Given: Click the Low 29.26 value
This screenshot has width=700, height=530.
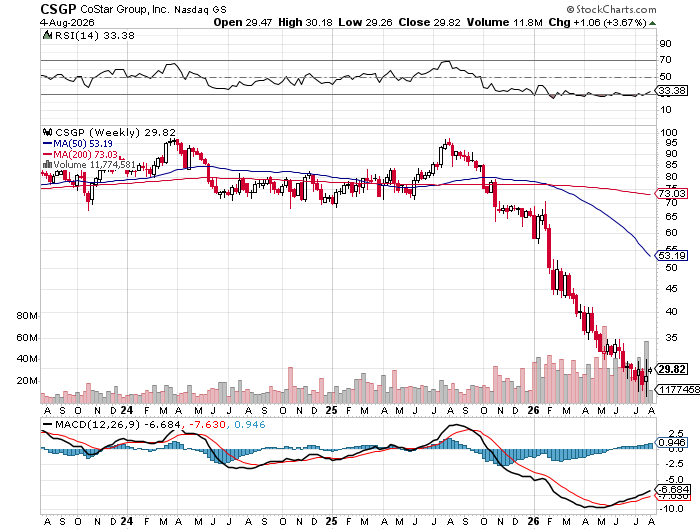Looking at the screenshot, I should [x=365, y=22].
